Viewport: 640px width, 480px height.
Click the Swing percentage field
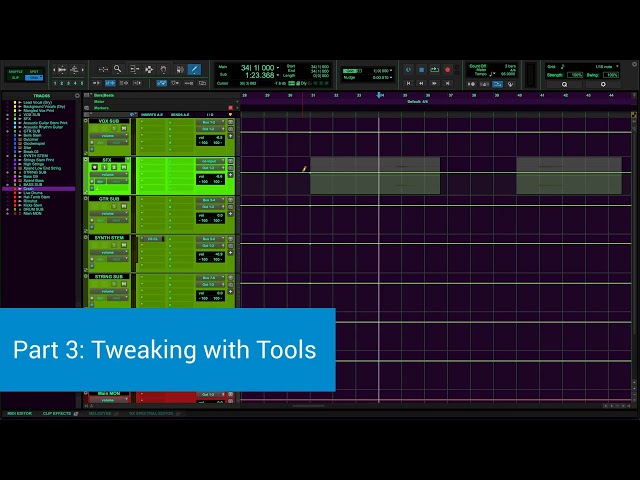(611, 75)
